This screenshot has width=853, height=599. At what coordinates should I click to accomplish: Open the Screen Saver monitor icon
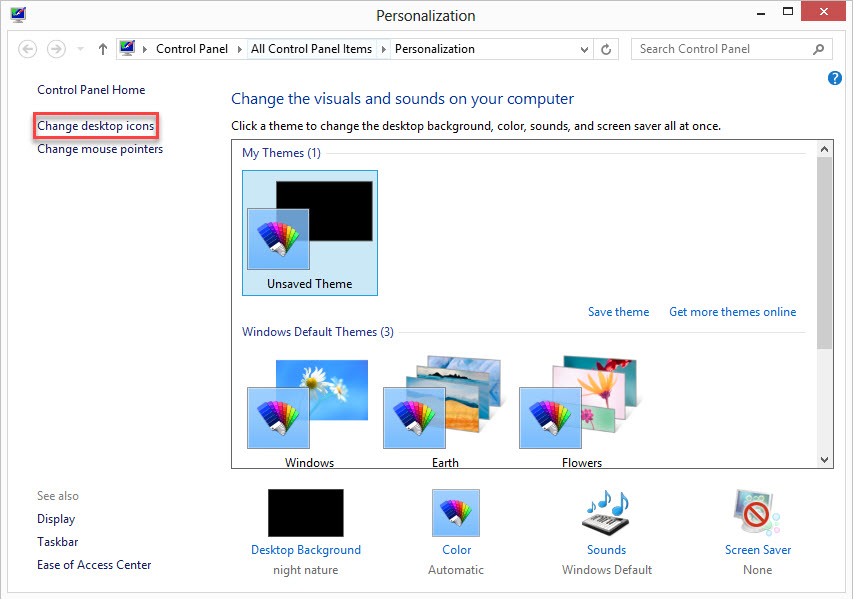tap(757, 512)
